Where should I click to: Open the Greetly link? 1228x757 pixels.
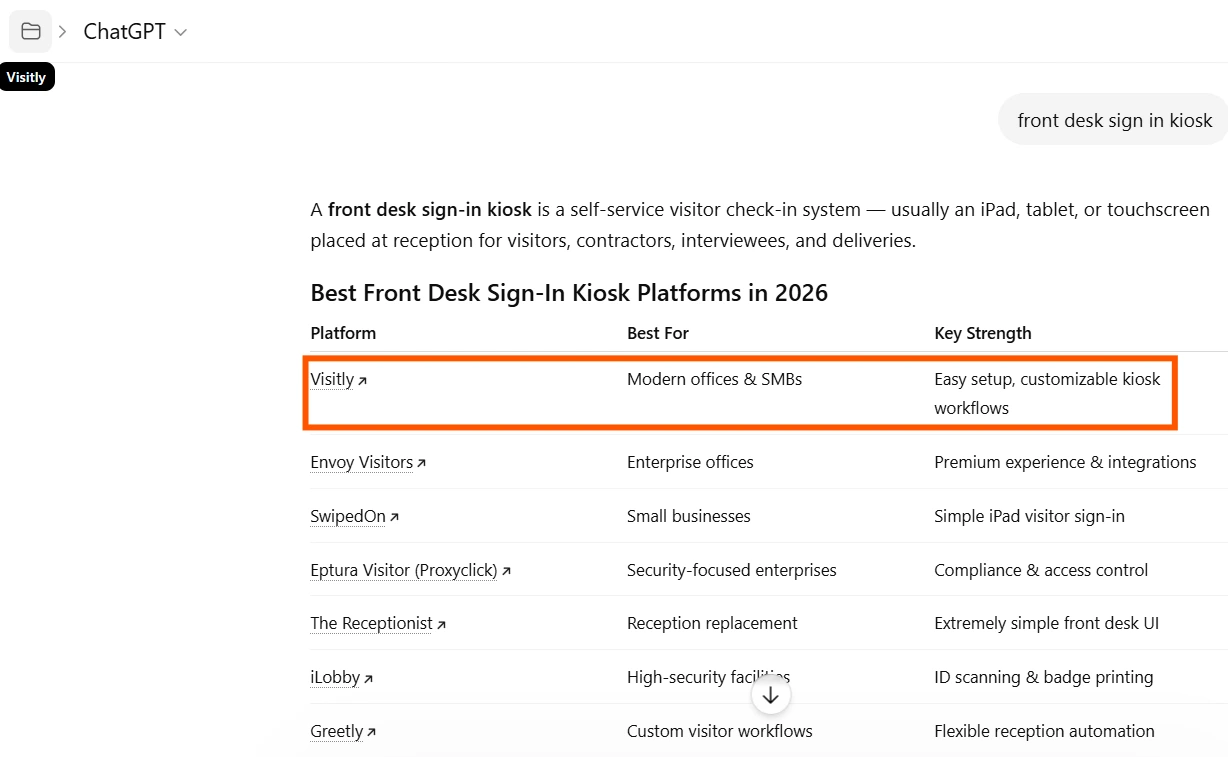(x=343, y=731)
